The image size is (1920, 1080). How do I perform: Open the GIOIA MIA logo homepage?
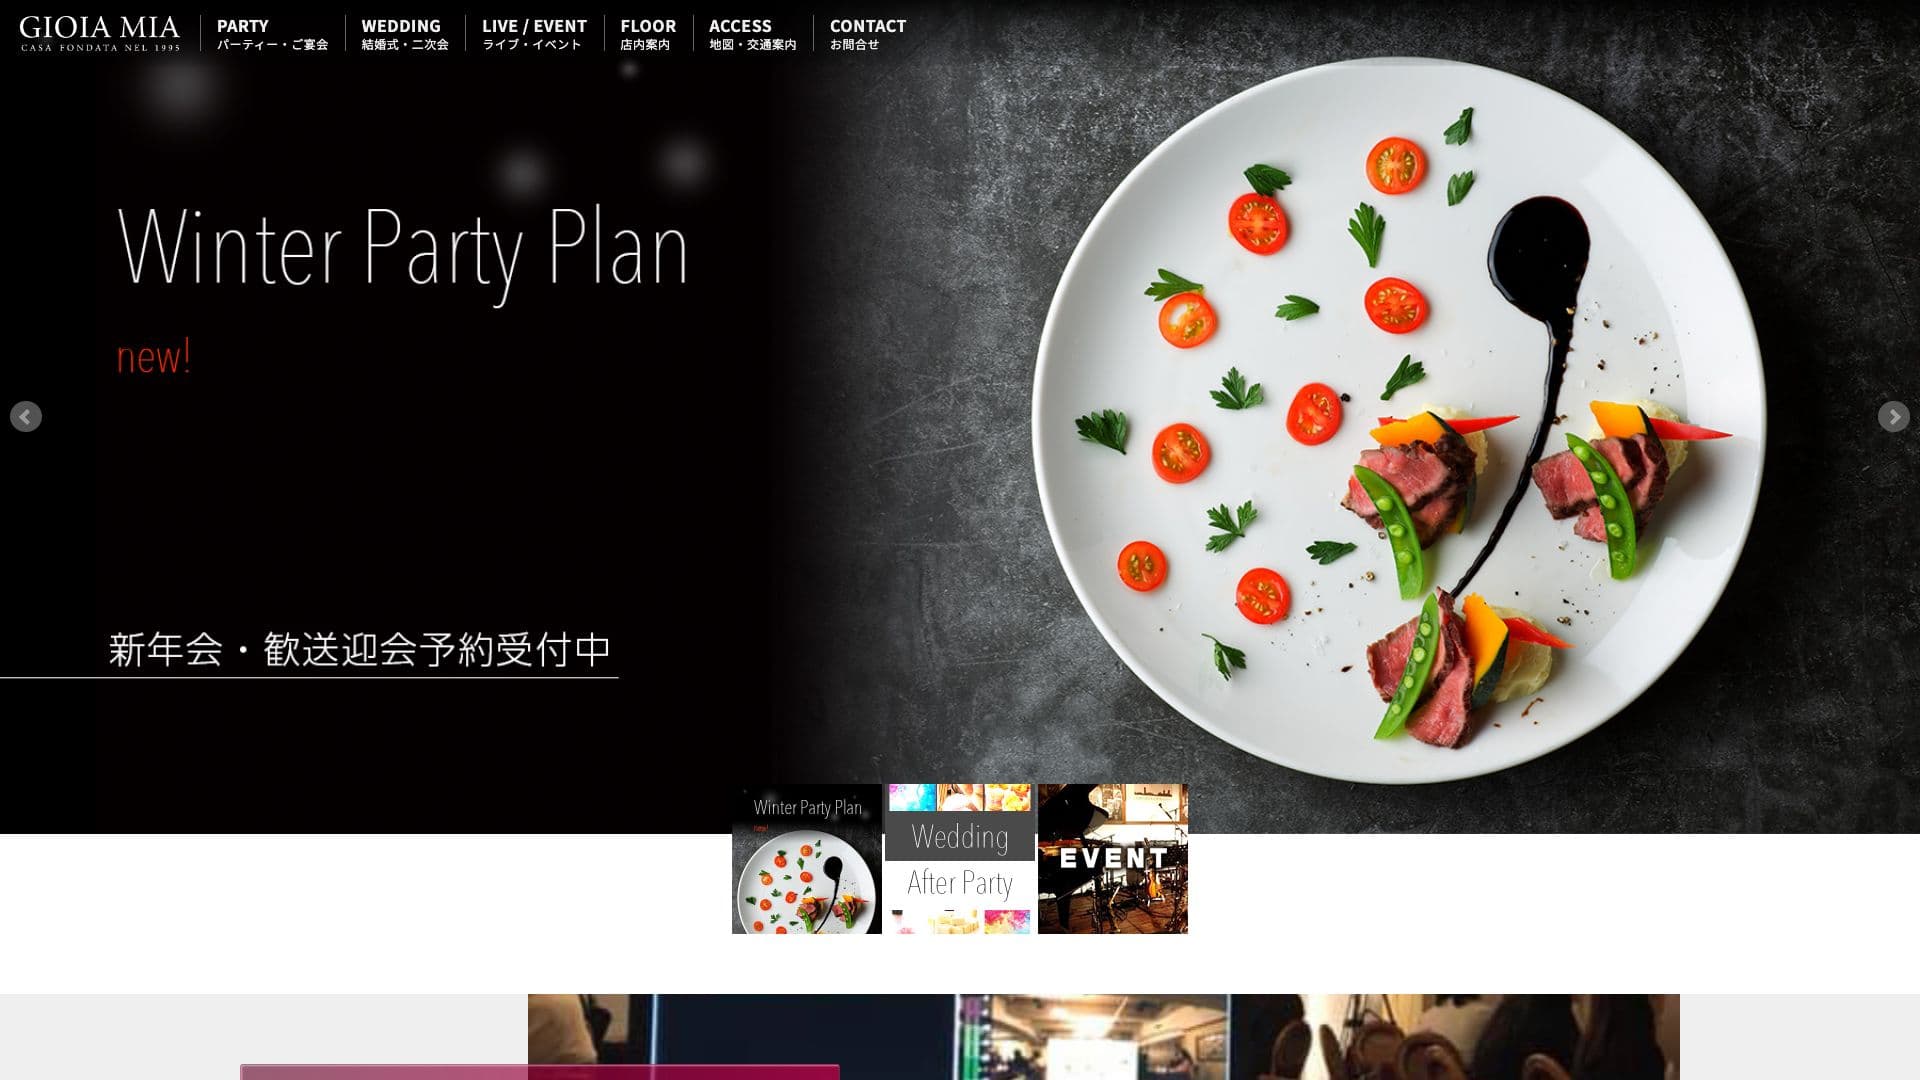100,33
